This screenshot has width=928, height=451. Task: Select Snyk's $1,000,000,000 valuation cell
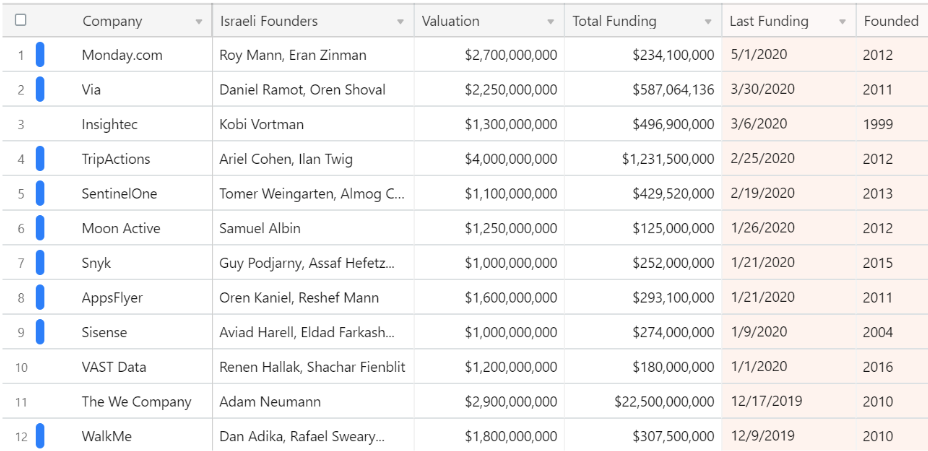coord(489,263)
